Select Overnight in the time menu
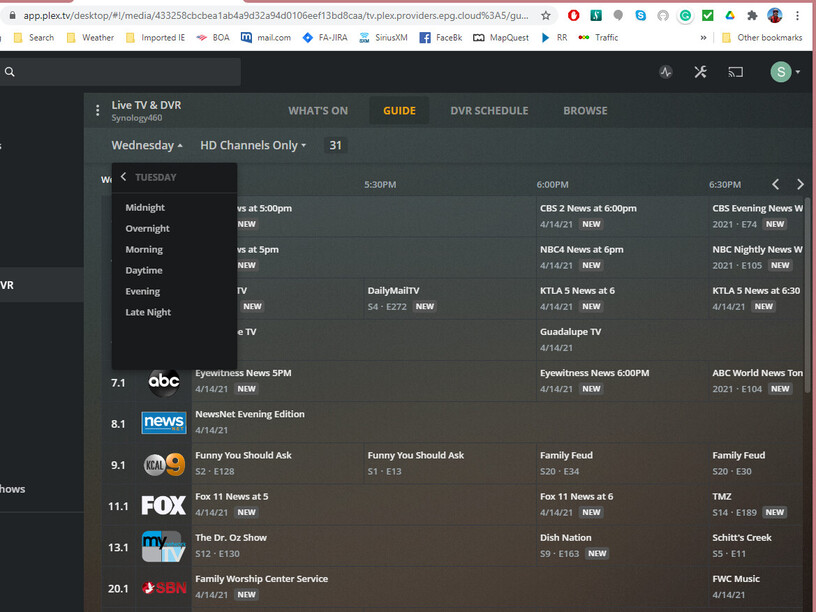This screenshot has width=816, height=612. pyautogui.click(x=147, y=228)
